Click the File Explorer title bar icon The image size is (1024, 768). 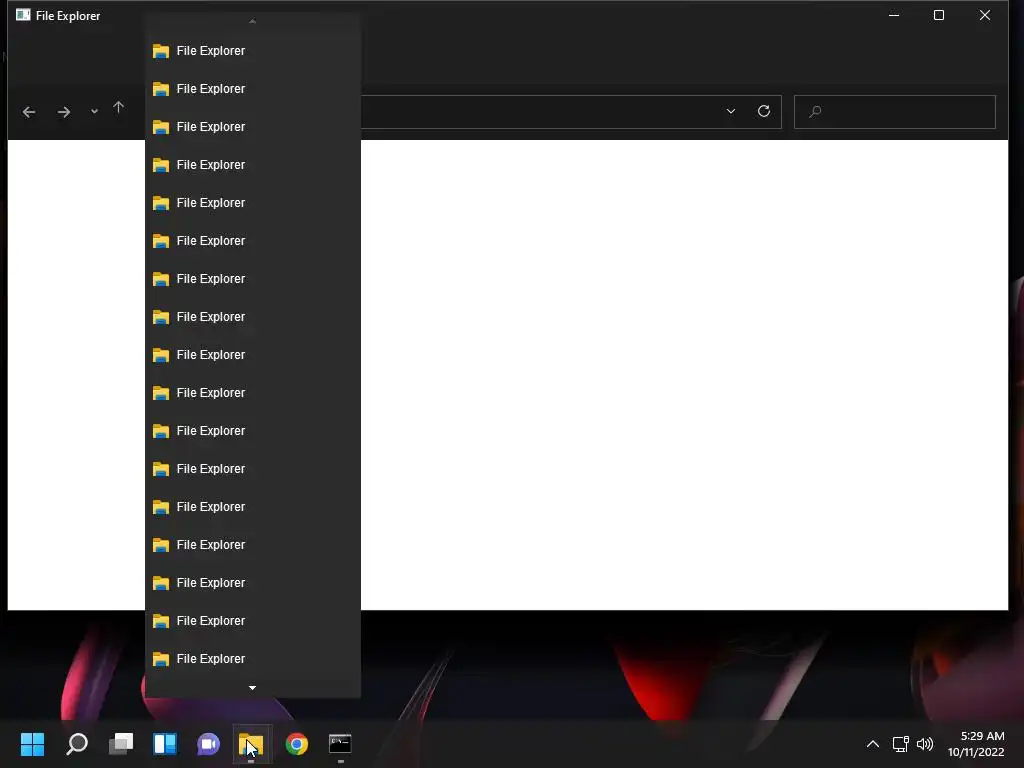23,15
